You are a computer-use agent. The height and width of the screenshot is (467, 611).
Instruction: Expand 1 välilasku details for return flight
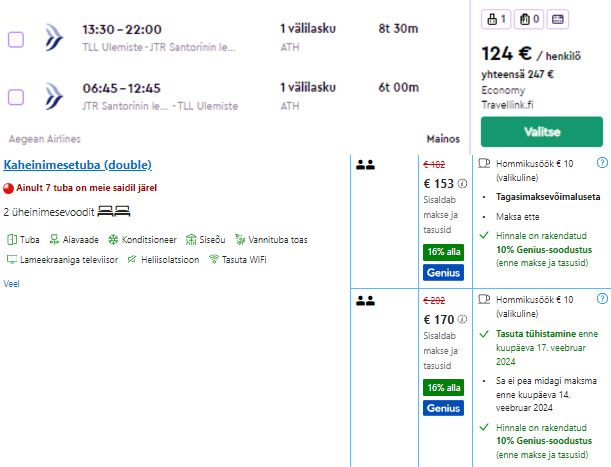[307, 87]
